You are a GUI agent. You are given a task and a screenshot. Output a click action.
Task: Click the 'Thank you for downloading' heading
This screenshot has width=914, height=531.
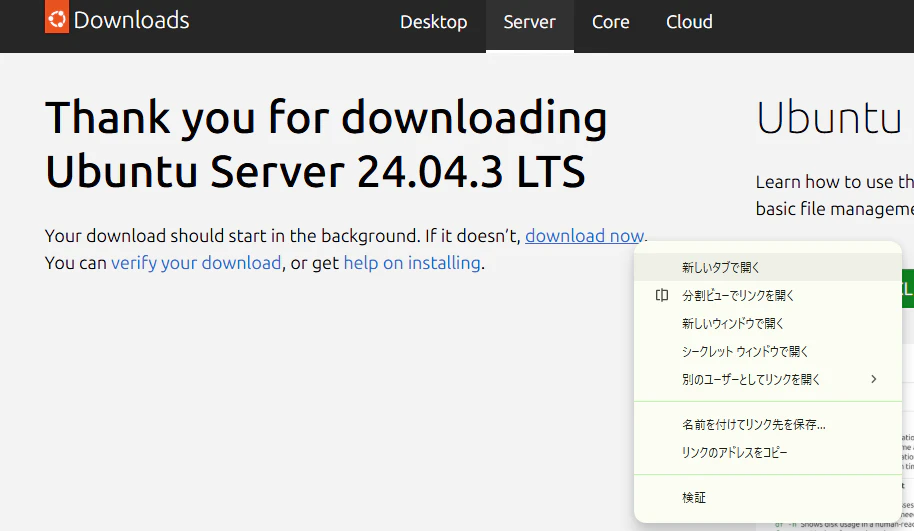click(x=326, y=144)
